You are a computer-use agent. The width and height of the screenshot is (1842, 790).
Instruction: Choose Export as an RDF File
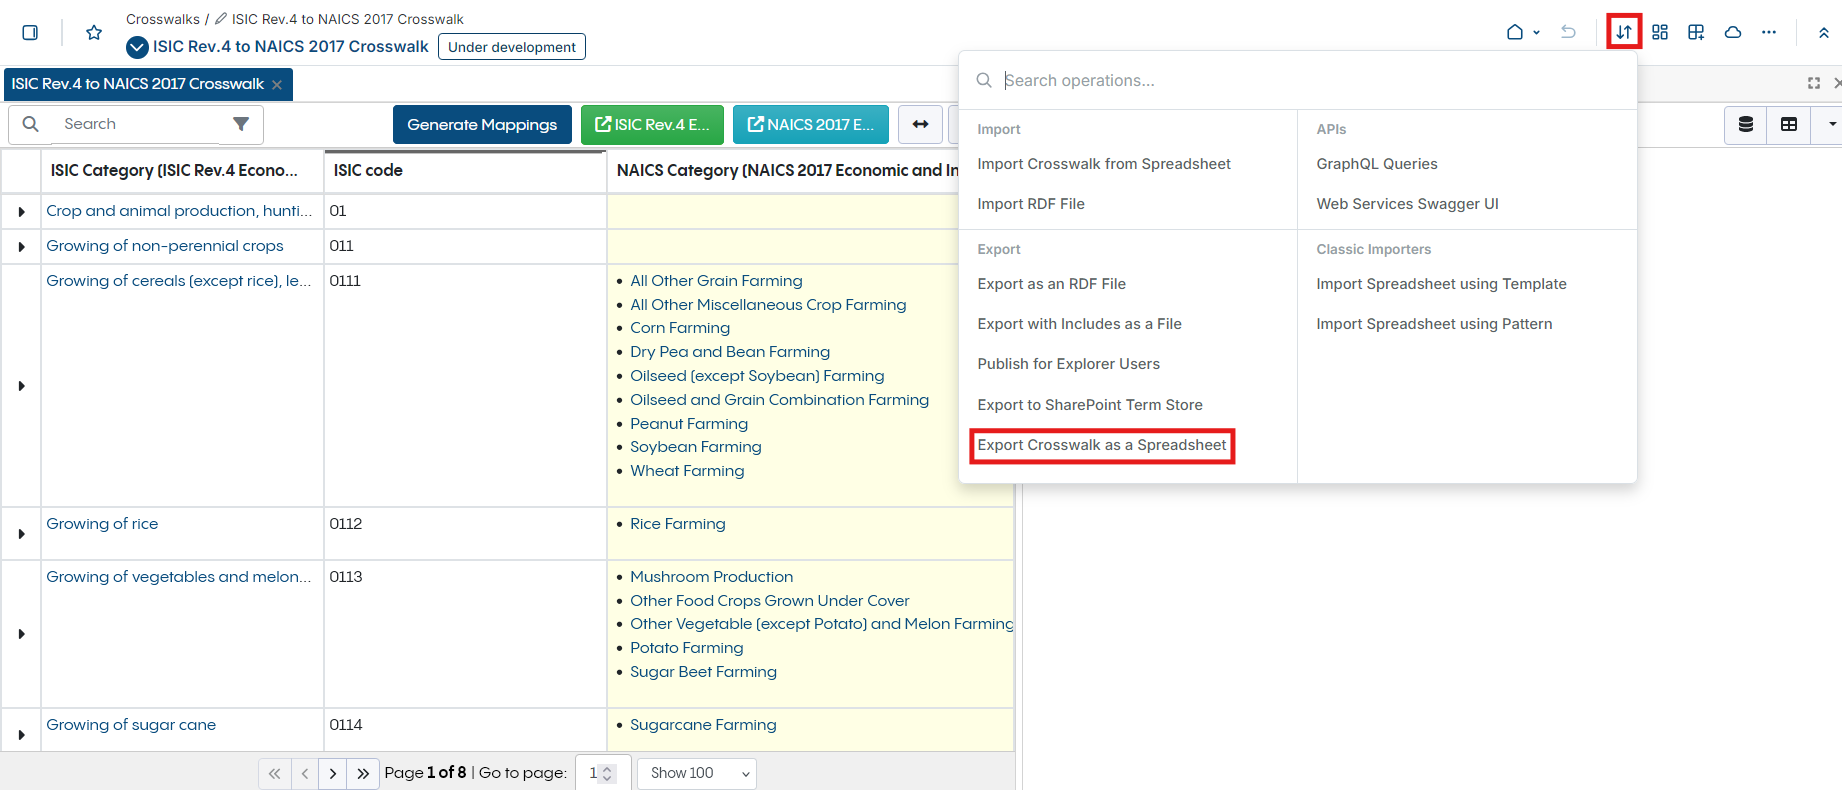tap(1052, 284)
